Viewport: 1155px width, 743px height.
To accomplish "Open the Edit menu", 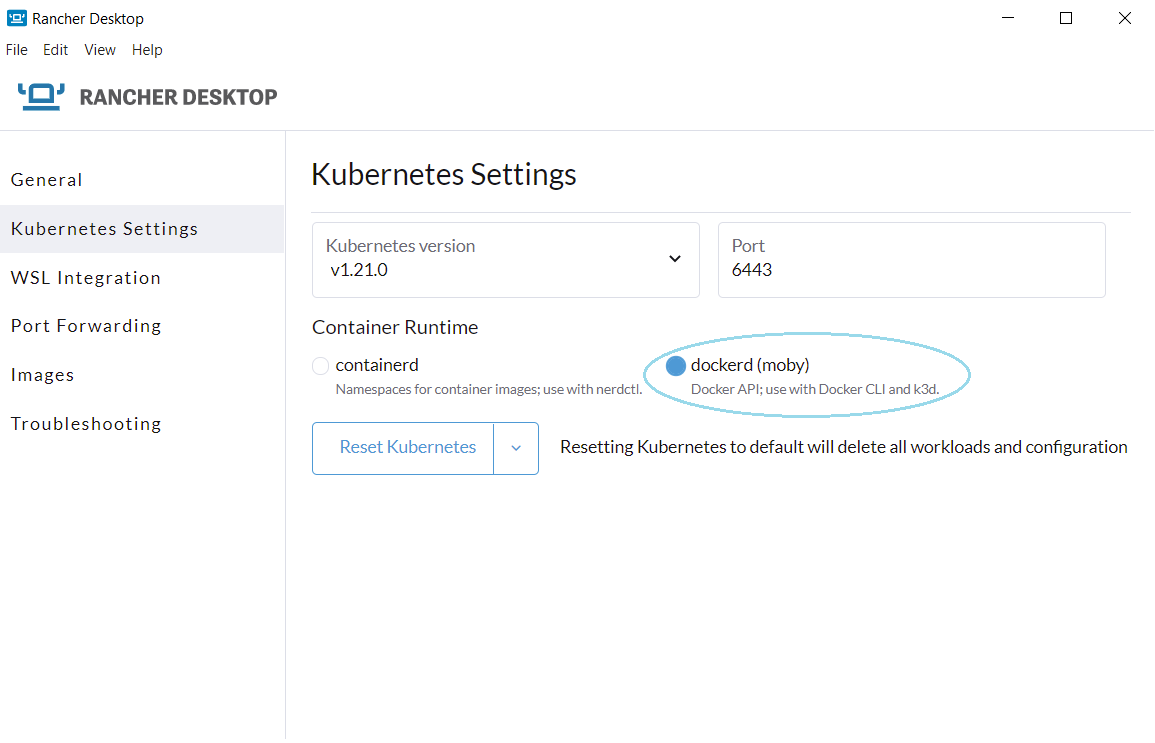I will [x=55, y=49].
